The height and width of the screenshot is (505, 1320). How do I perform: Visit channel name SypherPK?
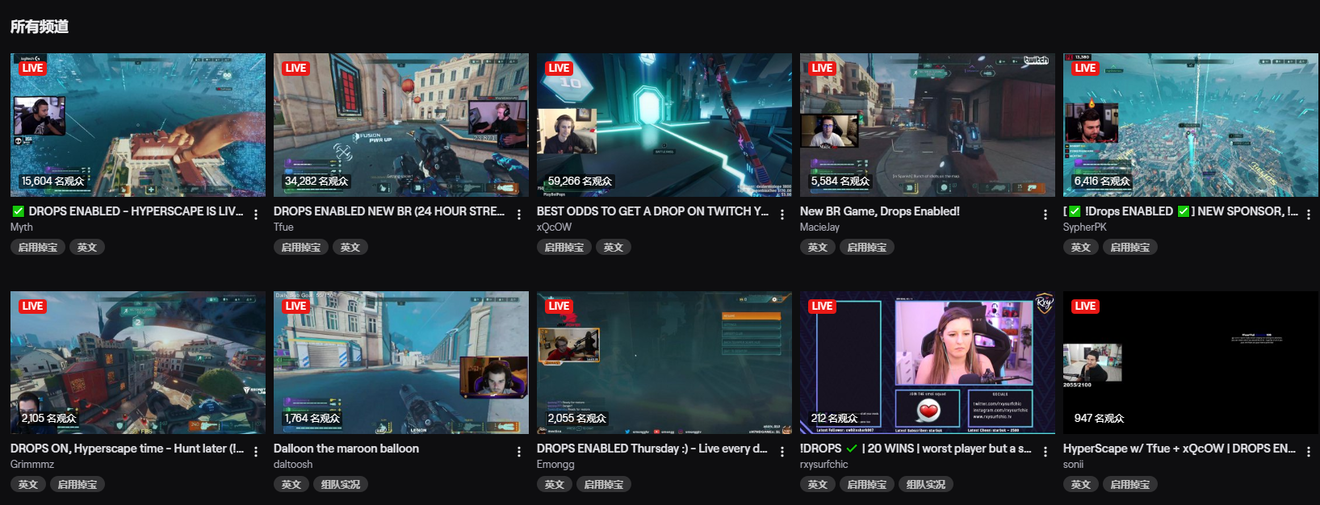click(x=1085, y=228)
